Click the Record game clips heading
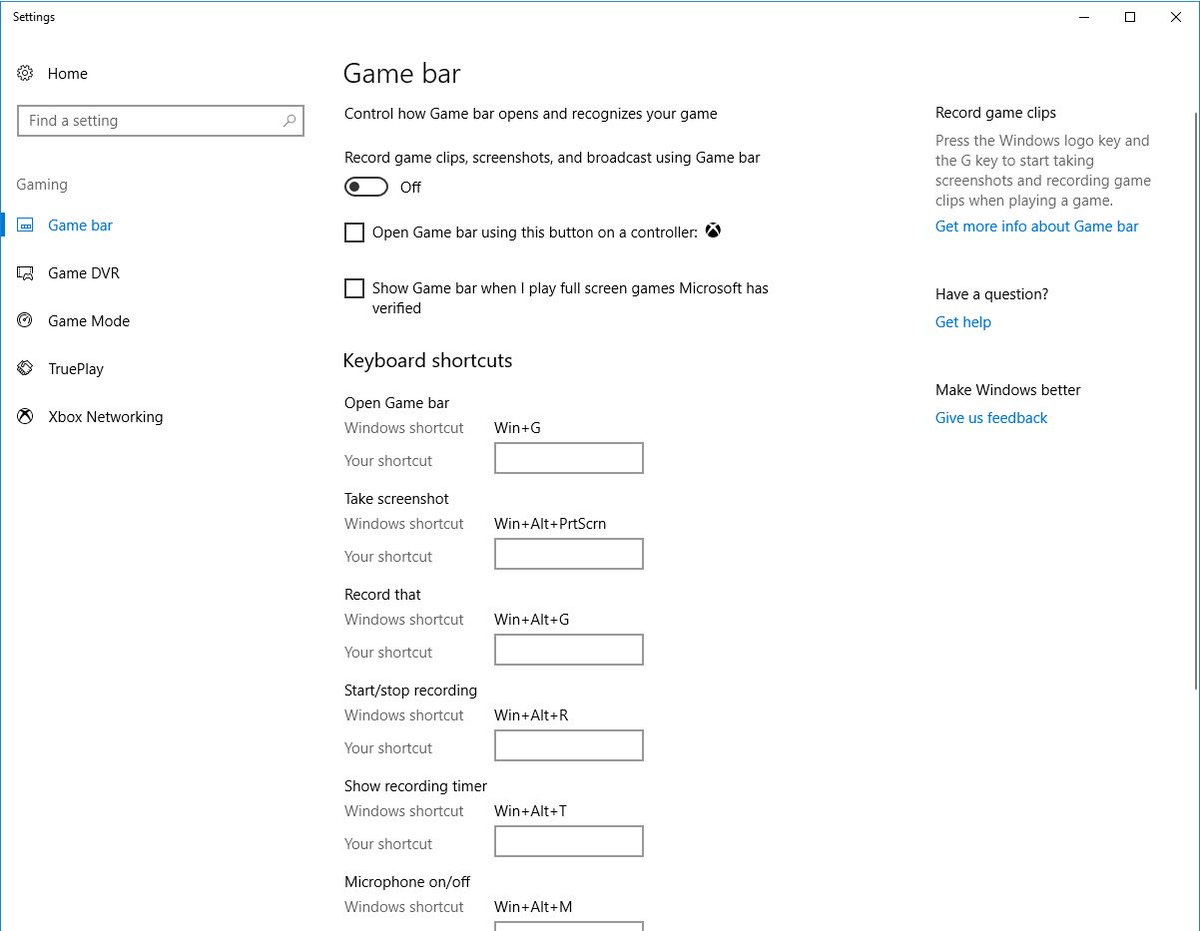 996,113
